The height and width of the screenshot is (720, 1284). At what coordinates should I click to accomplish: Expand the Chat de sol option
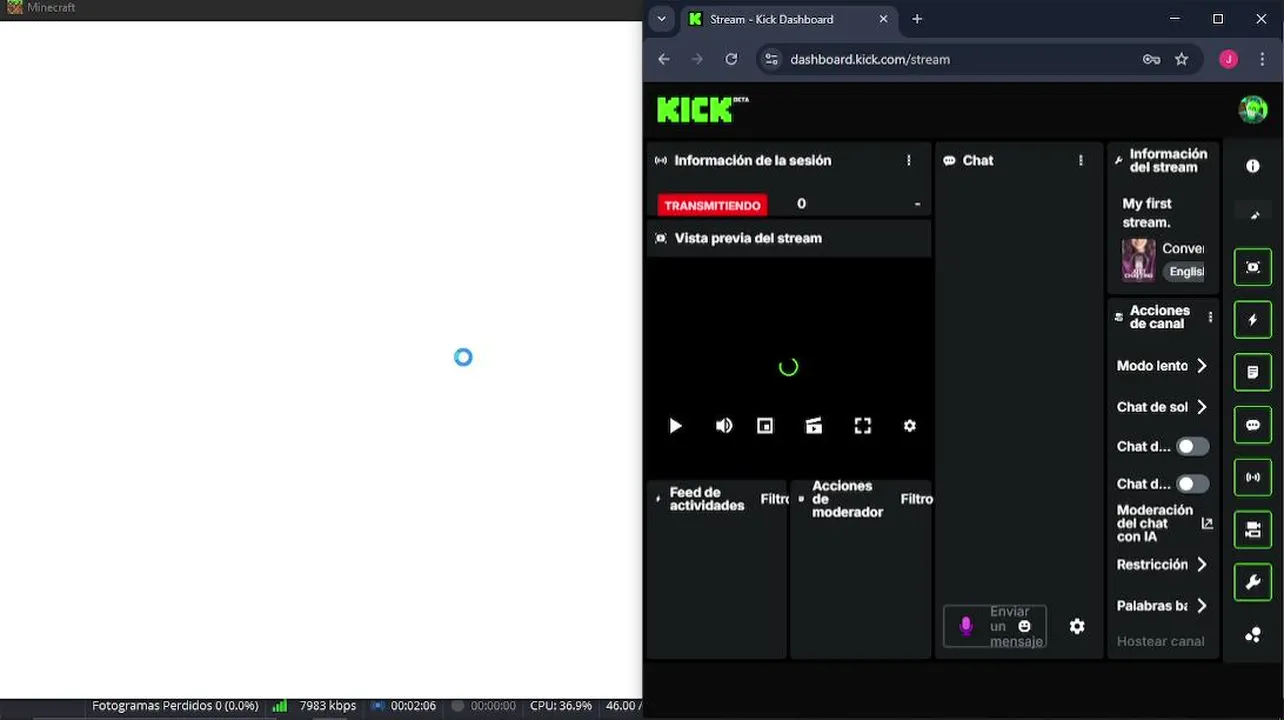tap(1162, 407)
